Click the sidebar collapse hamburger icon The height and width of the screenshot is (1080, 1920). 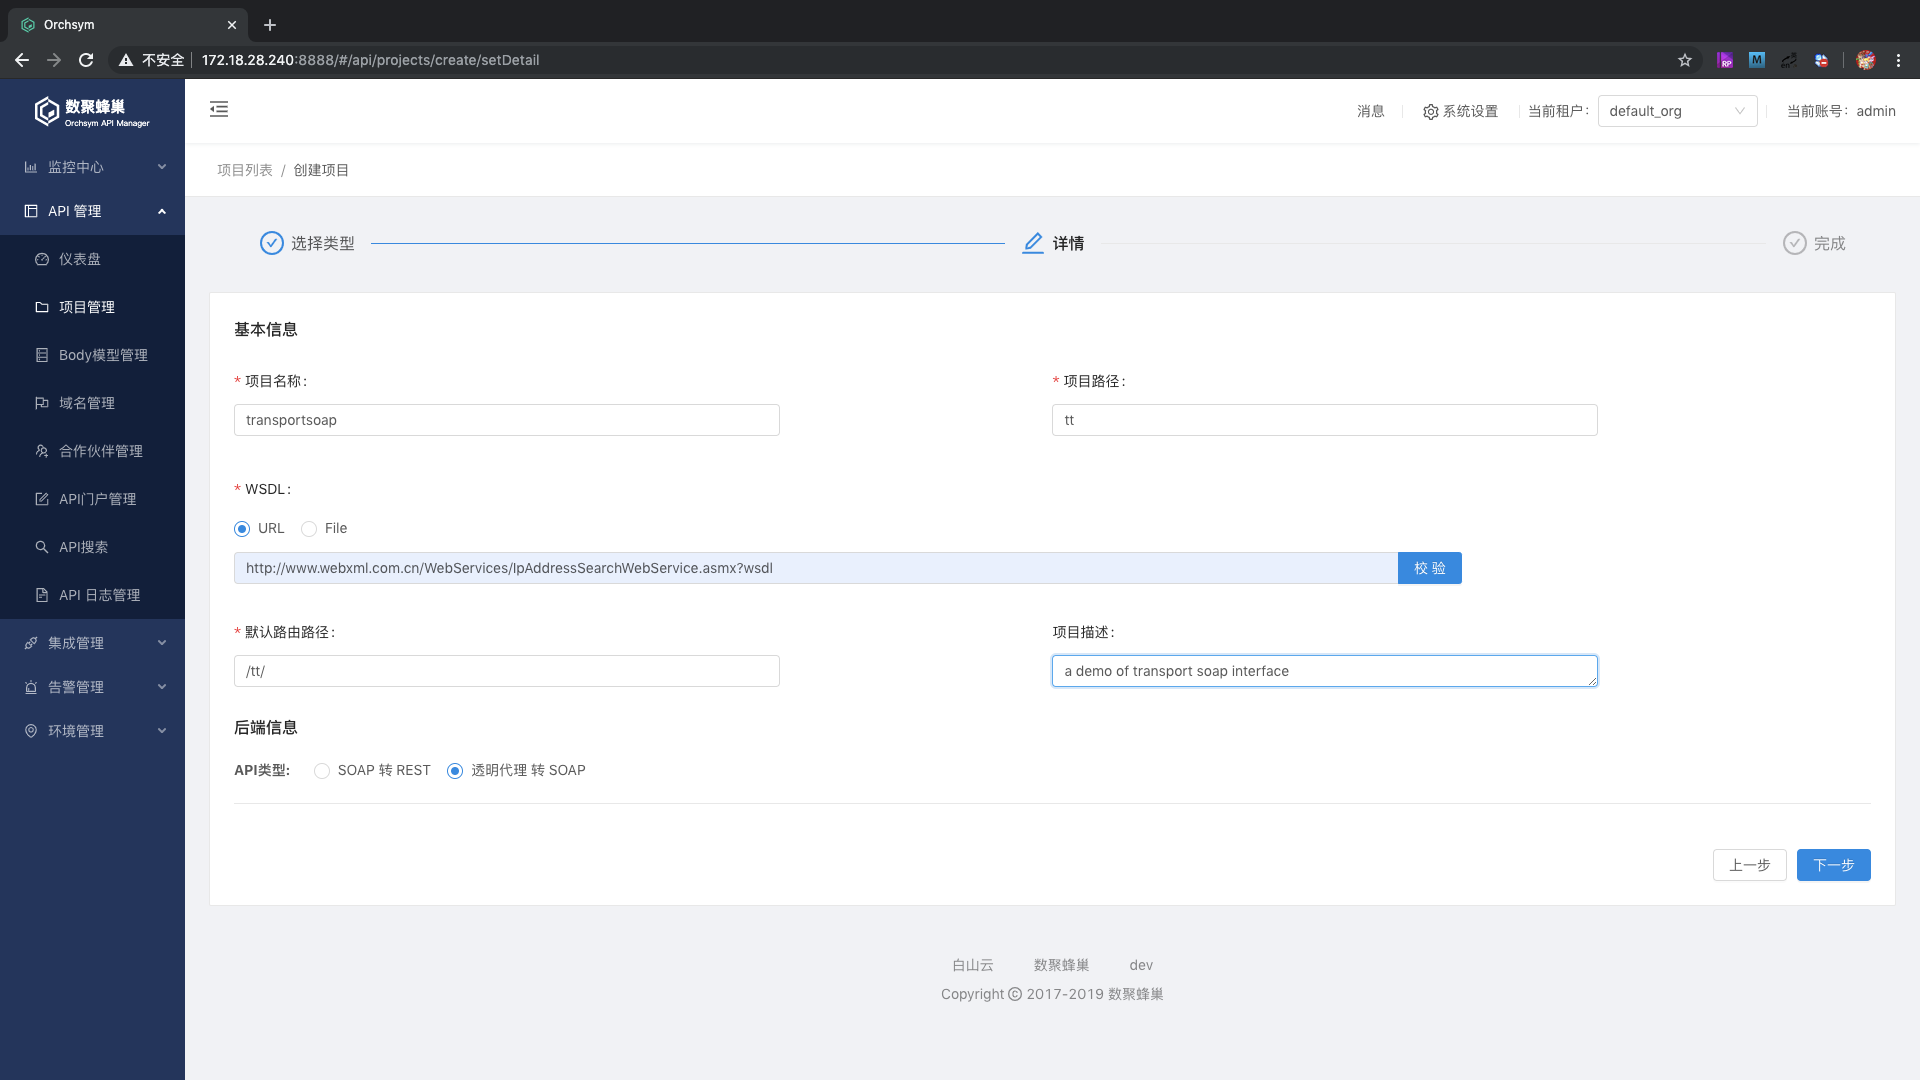(219, 110)
